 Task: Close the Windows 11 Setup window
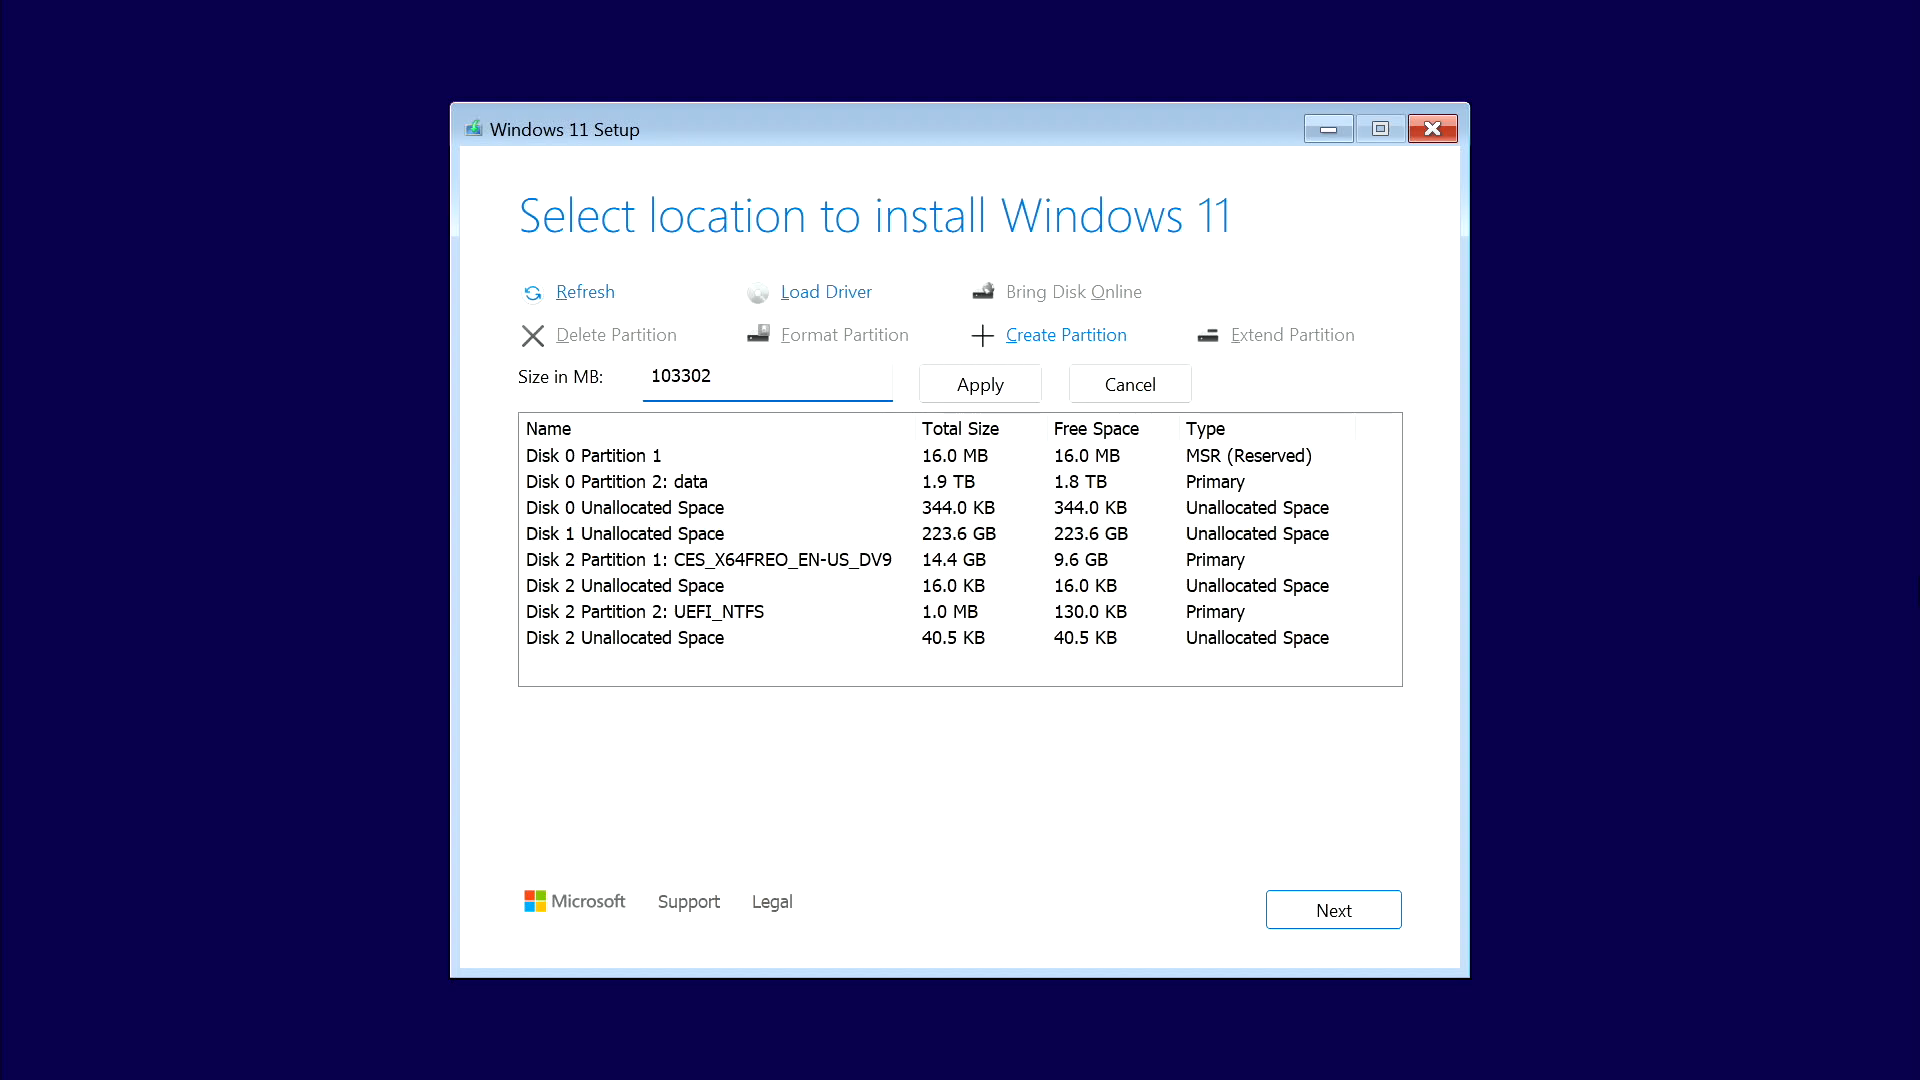click(1433, 129)
